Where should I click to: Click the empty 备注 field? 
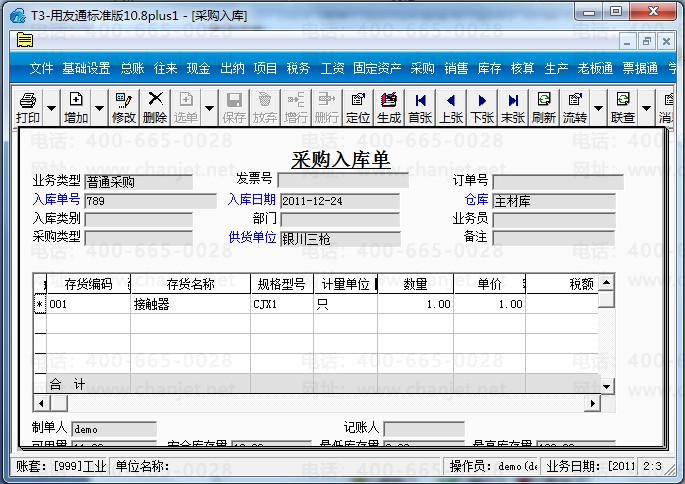pyautogui.click(x=554, y=238)
